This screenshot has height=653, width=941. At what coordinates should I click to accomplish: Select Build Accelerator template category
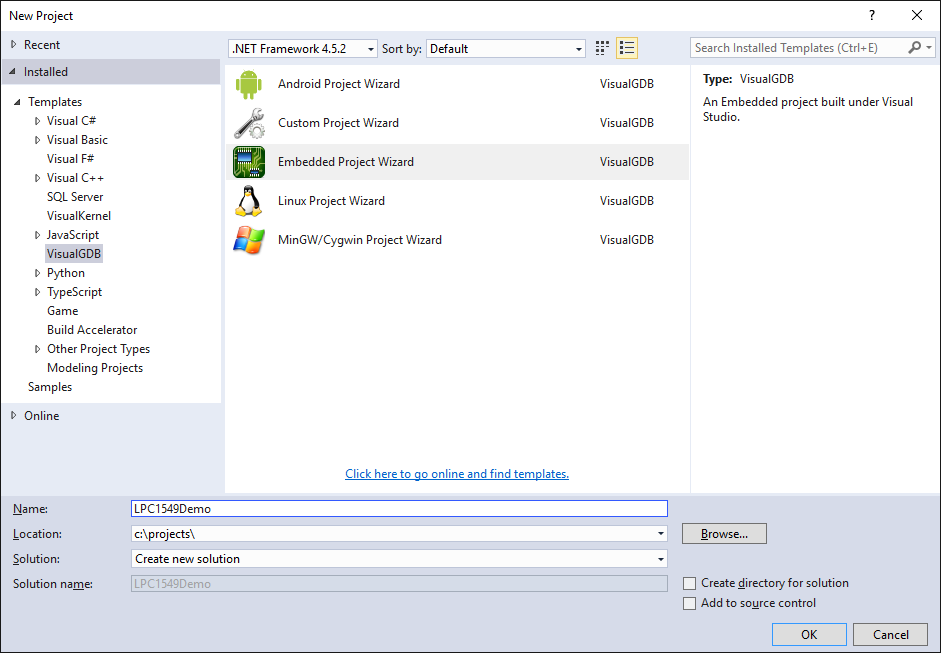pos(92,330)
